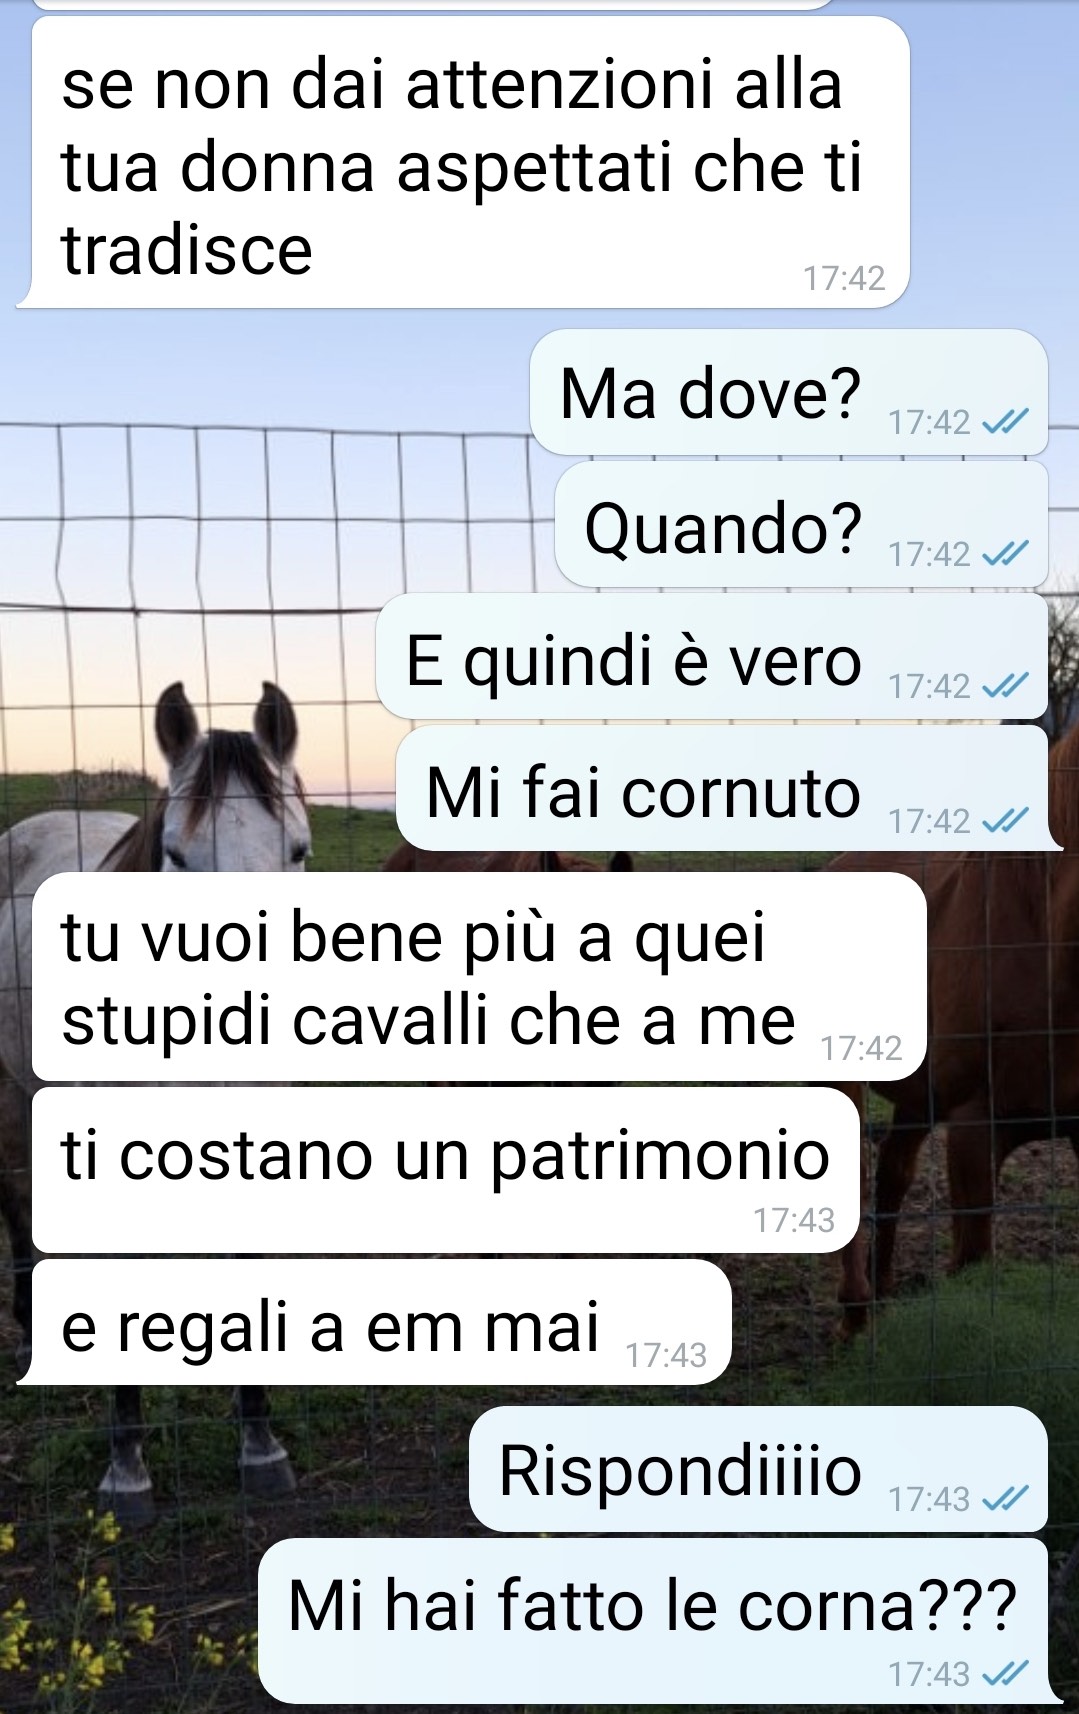Select the 'tu vuoi bene più a quei stupidi cavalli' message
Screen dimensions: 1079x1714
[479, 977]
